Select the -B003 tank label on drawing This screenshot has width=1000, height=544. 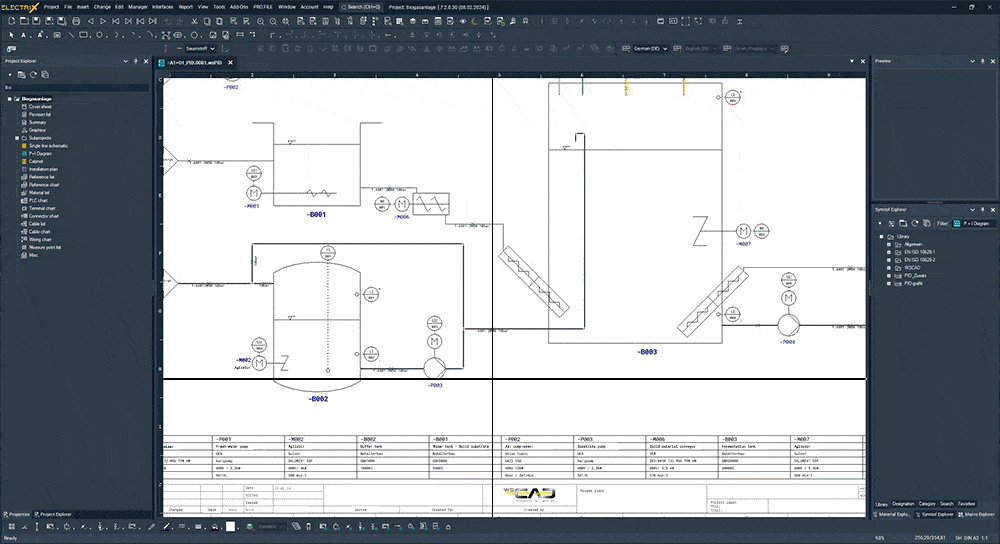[x=647, y=352]
